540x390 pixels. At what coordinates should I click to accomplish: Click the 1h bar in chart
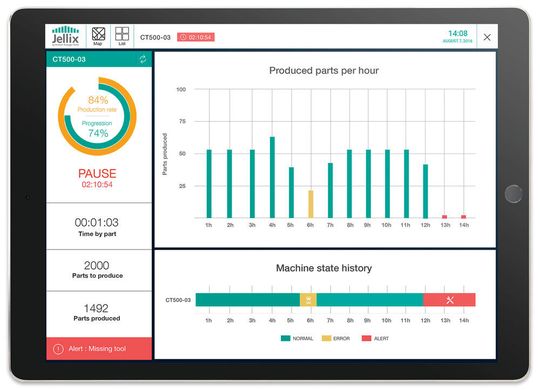click(x=209, y=184)
